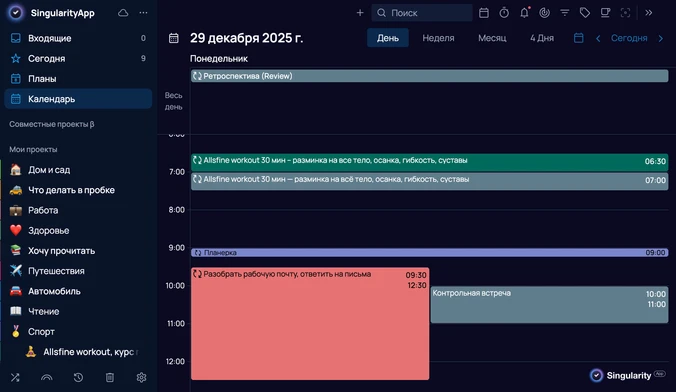Viewport: 676px width, 392px height.
Task: Open Входящие in the sidebar
Action: [78, 38]
